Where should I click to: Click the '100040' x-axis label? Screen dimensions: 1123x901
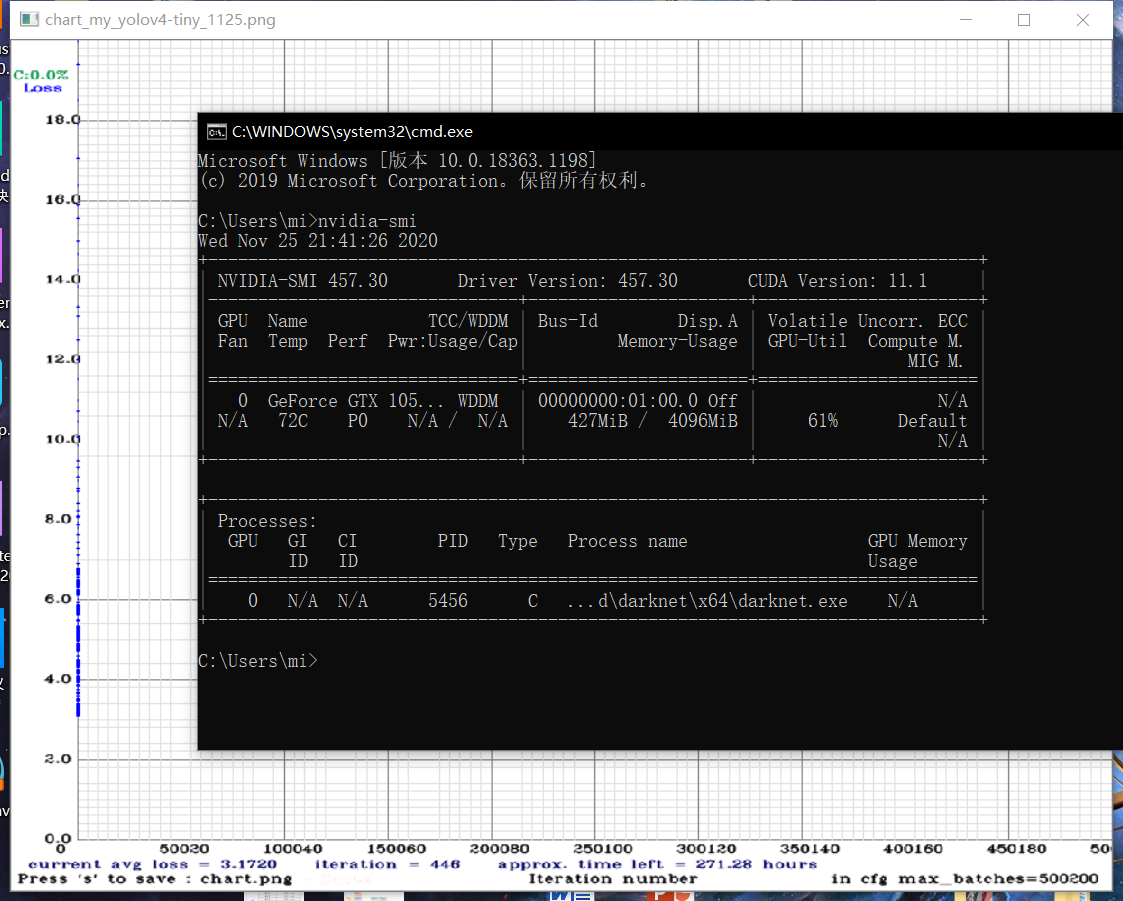293,849
